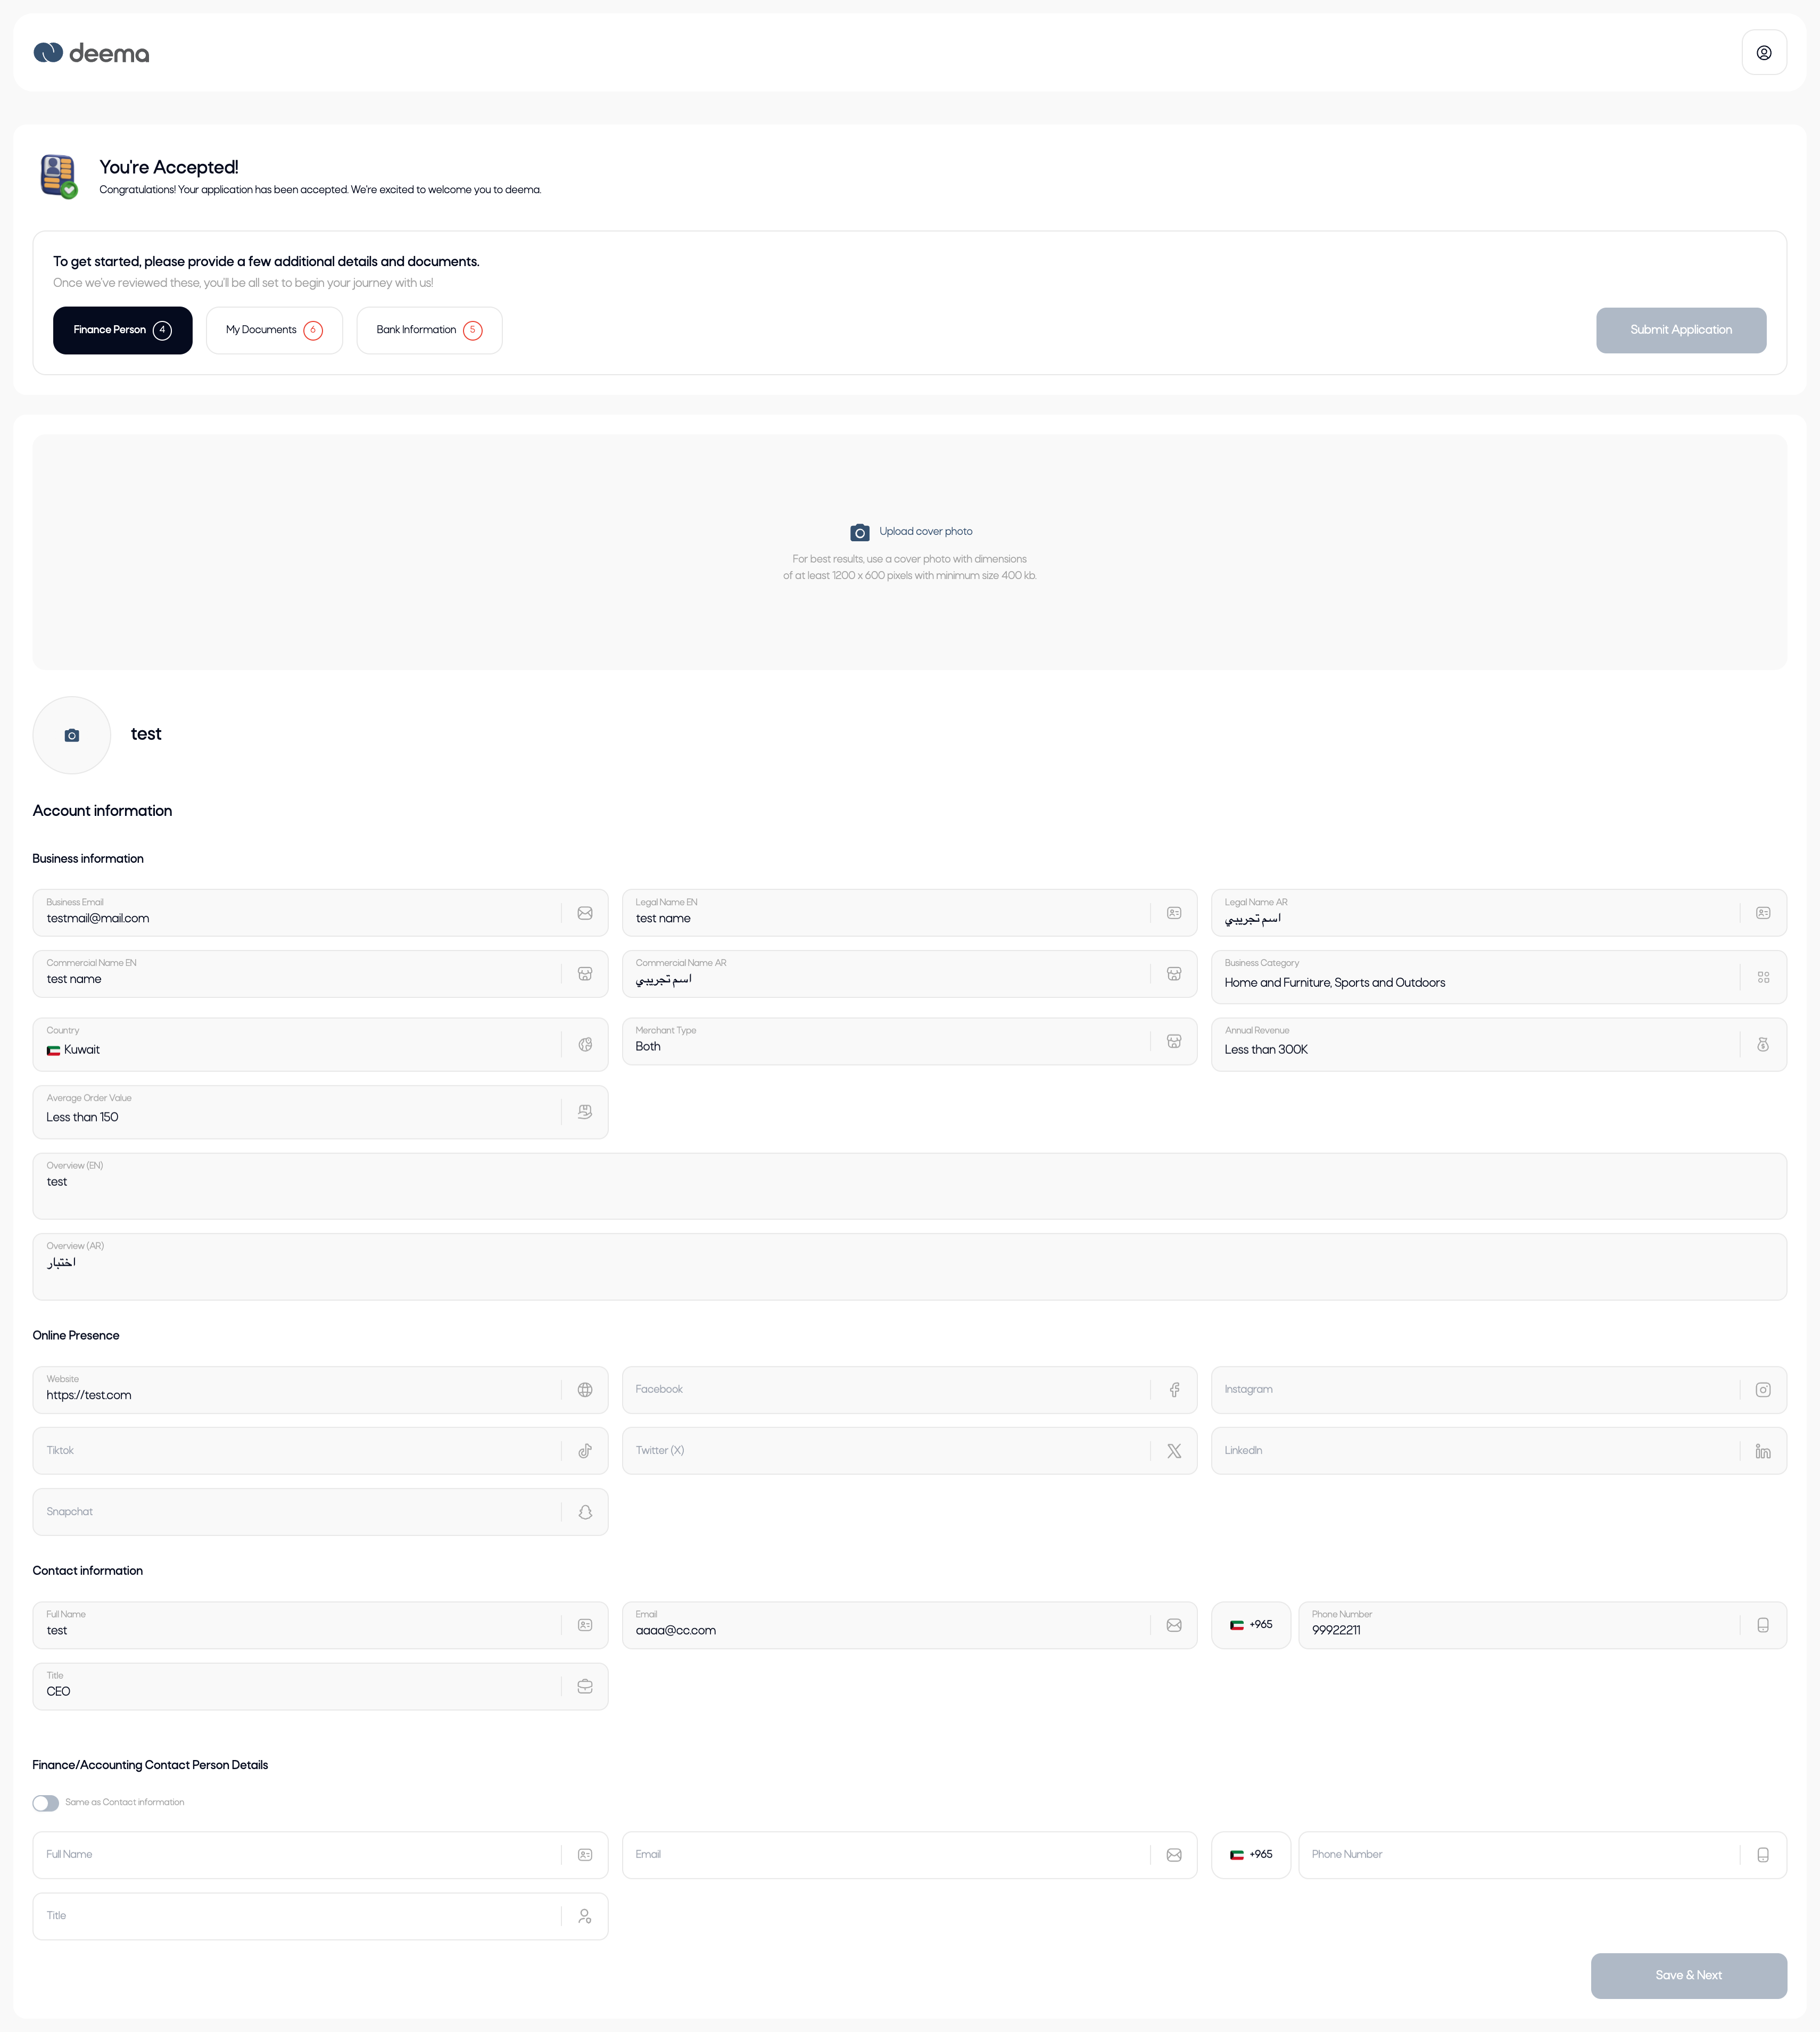Click the user profile icon in header
This screenshot has width=1820, height=2032.
tap(1764, 53)
